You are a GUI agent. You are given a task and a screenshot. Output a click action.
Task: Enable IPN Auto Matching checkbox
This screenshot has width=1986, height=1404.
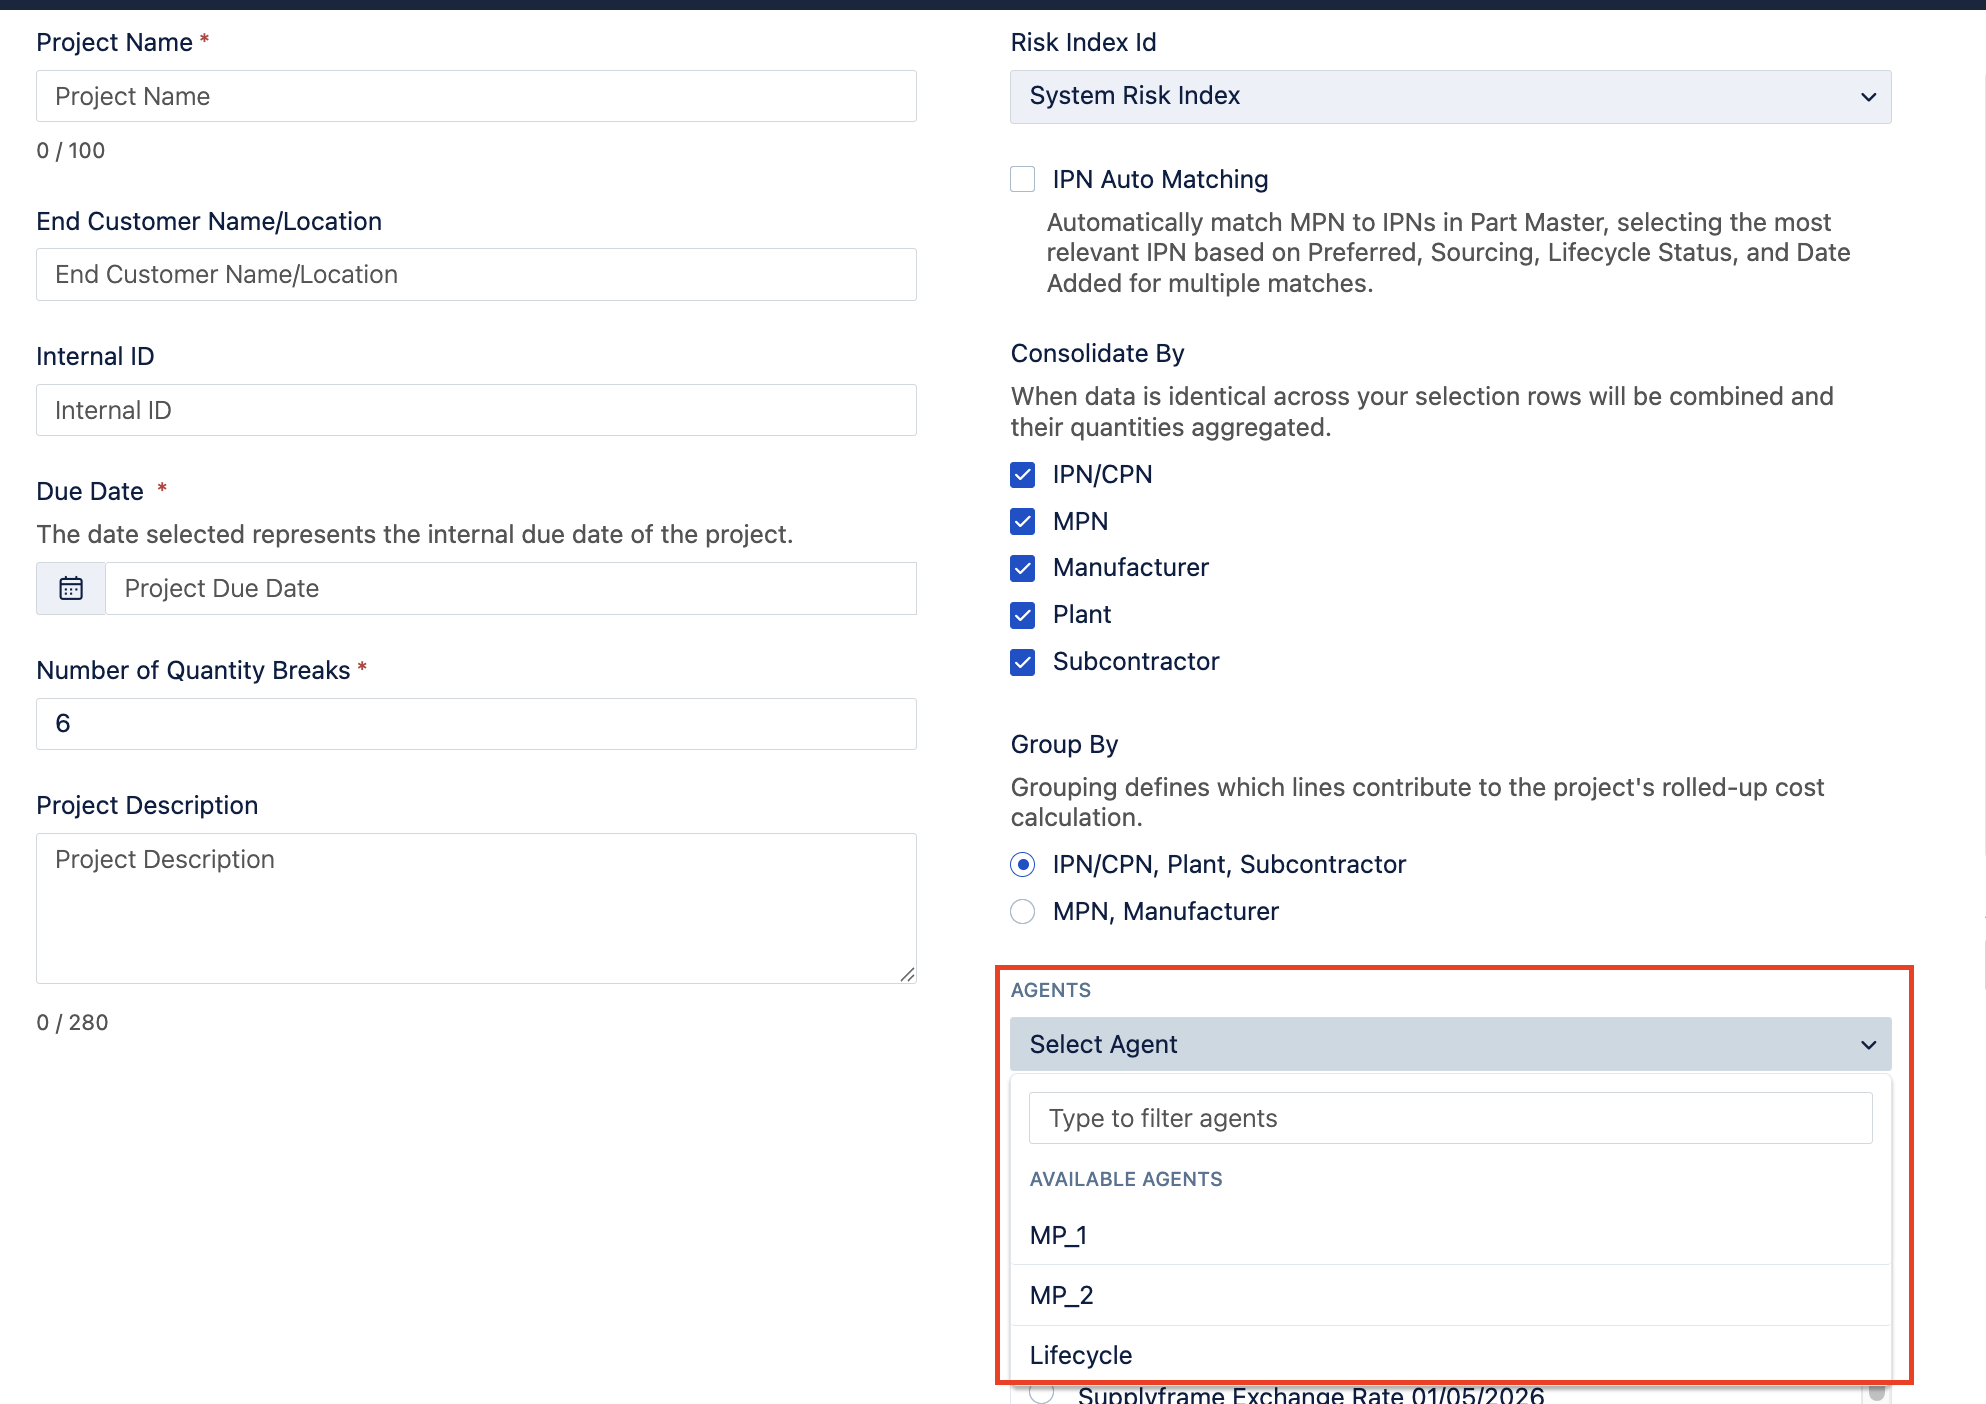point(1022,179)
